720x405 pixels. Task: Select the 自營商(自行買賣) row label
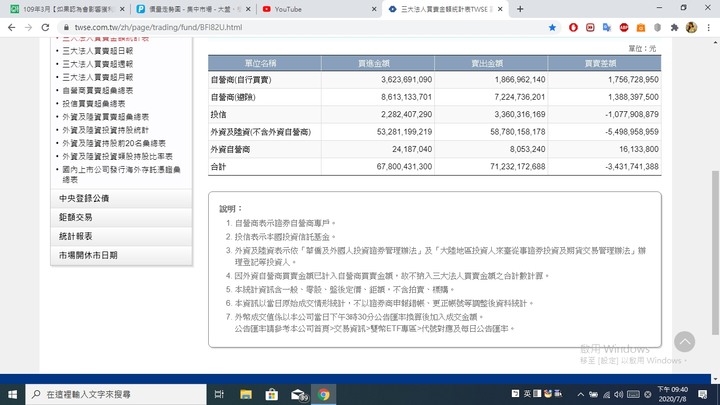click(241, 80)
